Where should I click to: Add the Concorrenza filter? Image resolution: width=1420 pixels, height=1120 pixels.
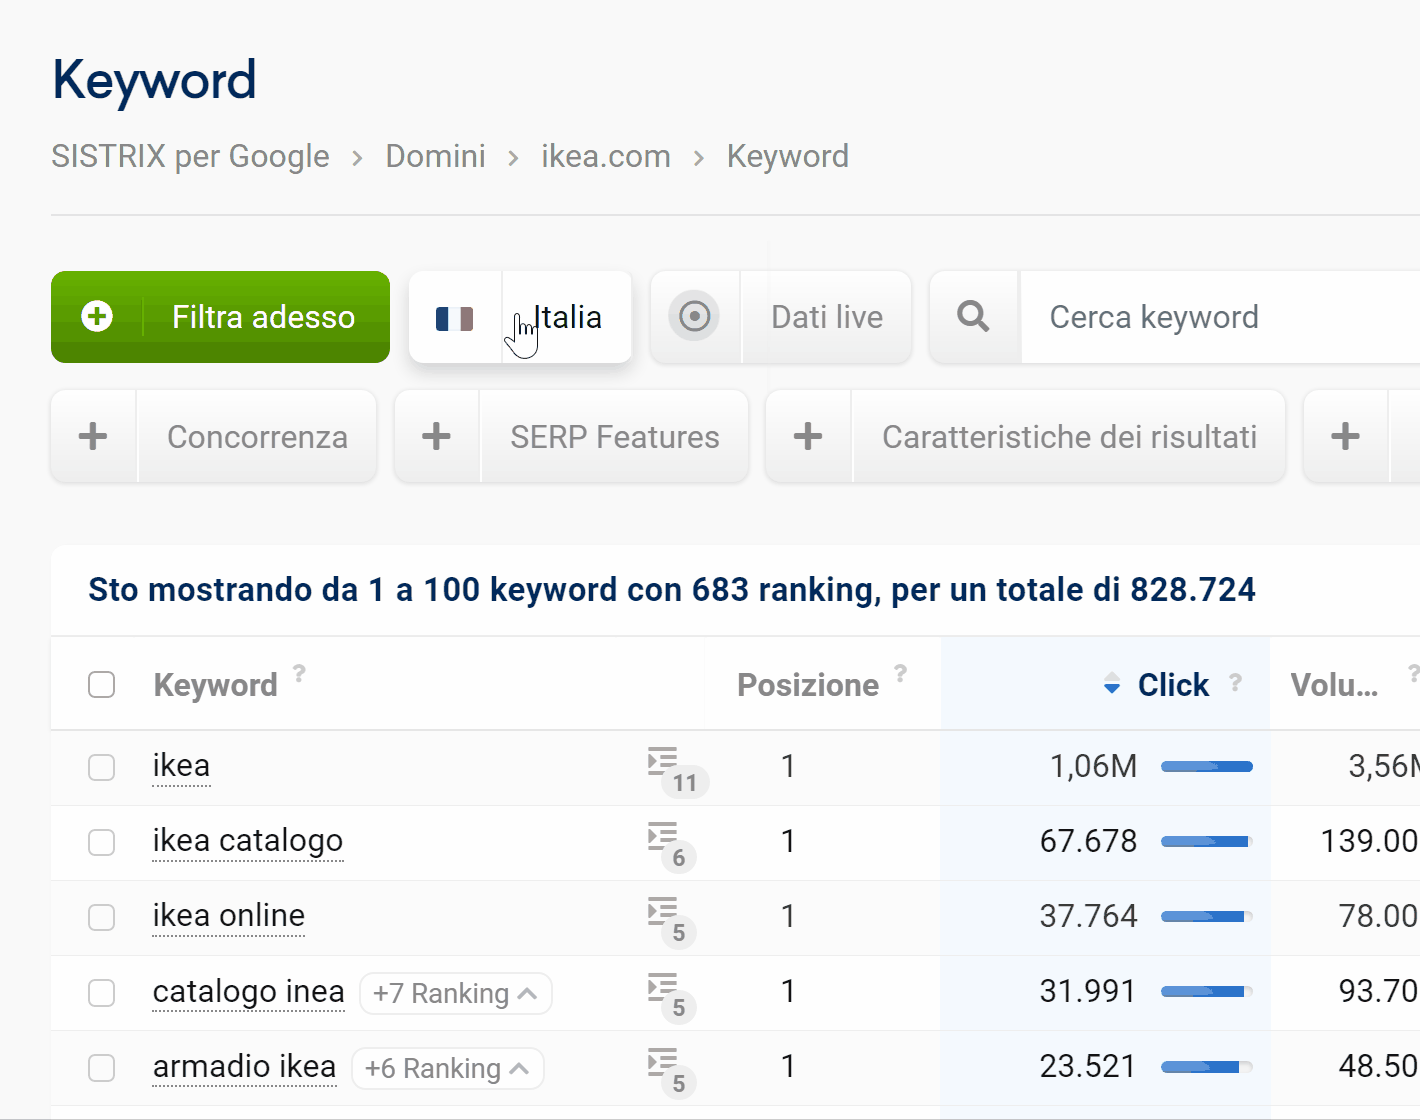214,437
